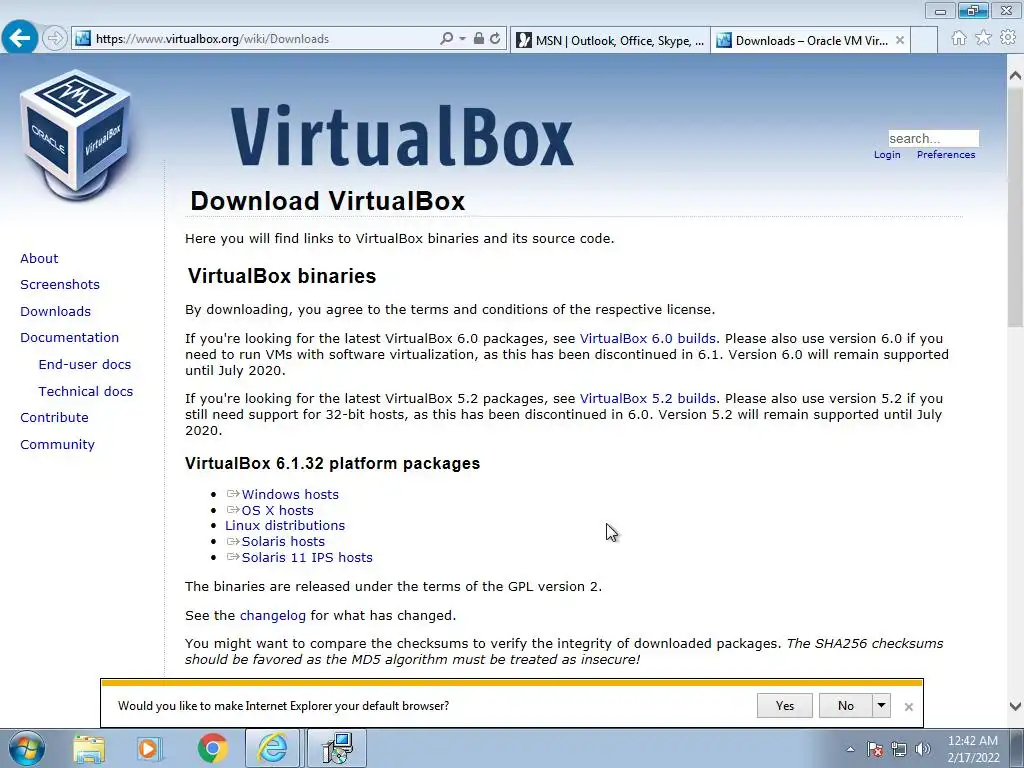Viewport: 1024px width, 768px height.
Task: Open a new blank tab
Action: 924,40
